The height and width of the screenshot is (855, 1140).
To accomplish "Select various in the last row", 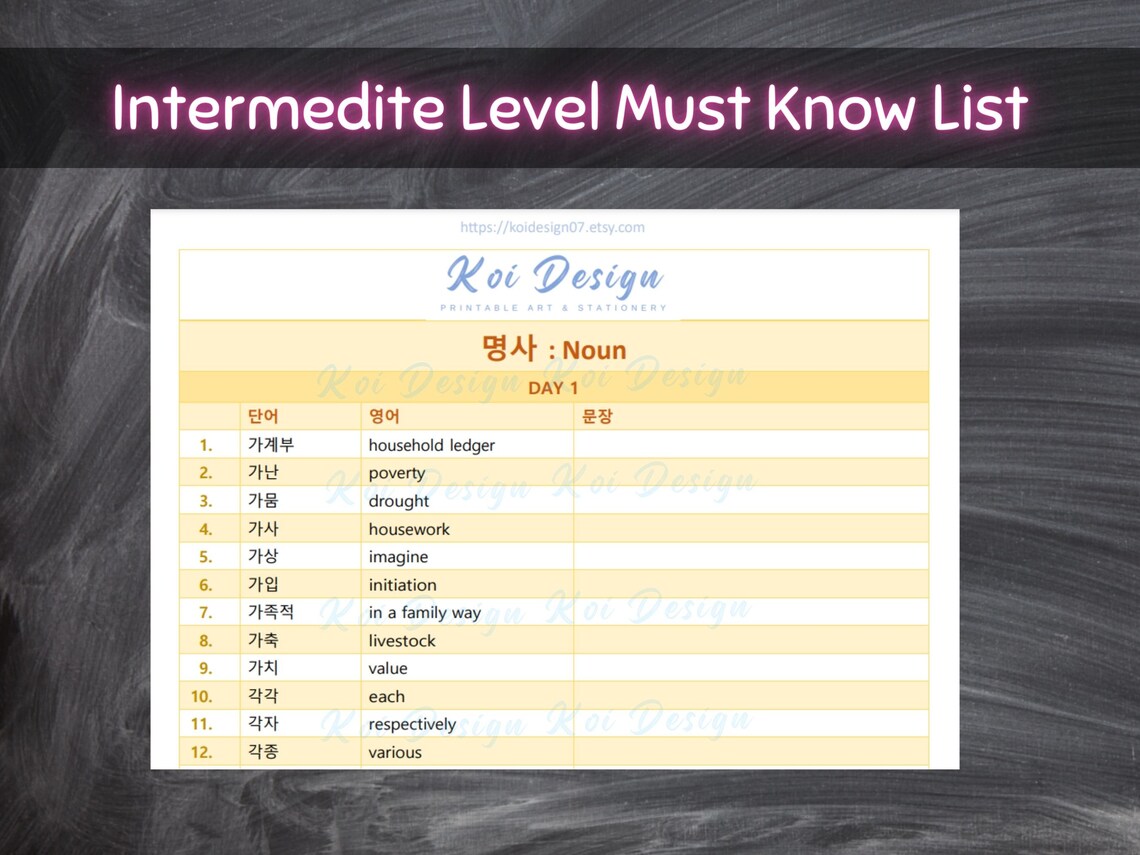I will [x=398, y=752].
